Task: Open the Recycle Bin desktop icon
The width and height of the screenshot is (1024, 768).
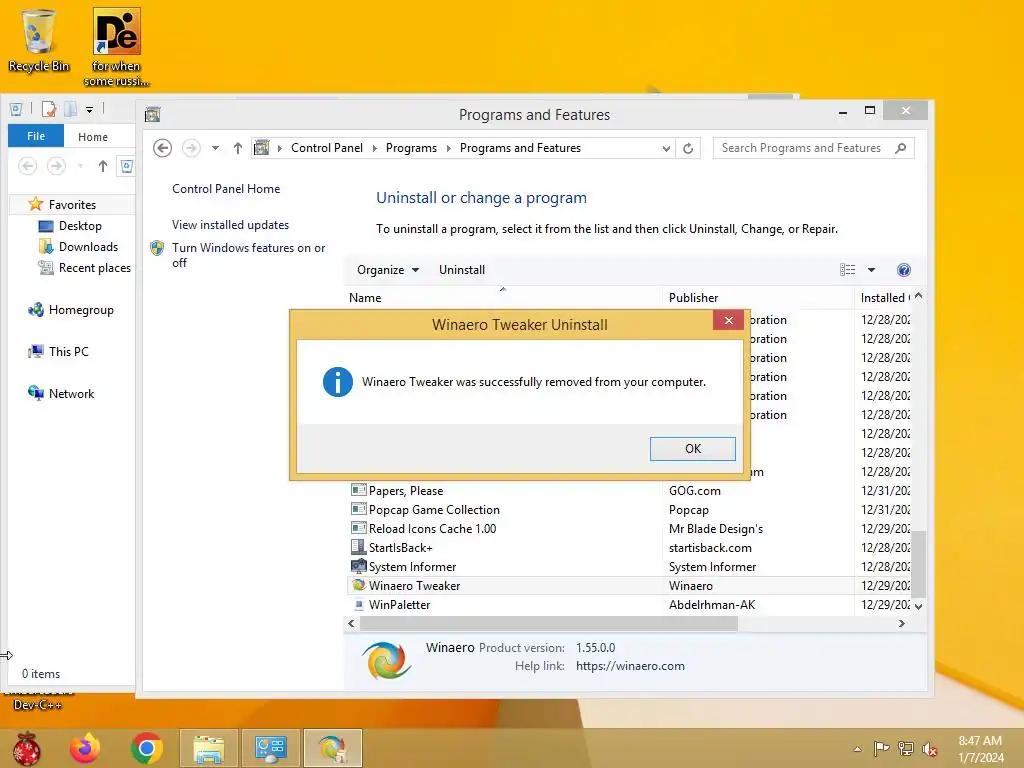Action: coord(39,41)
